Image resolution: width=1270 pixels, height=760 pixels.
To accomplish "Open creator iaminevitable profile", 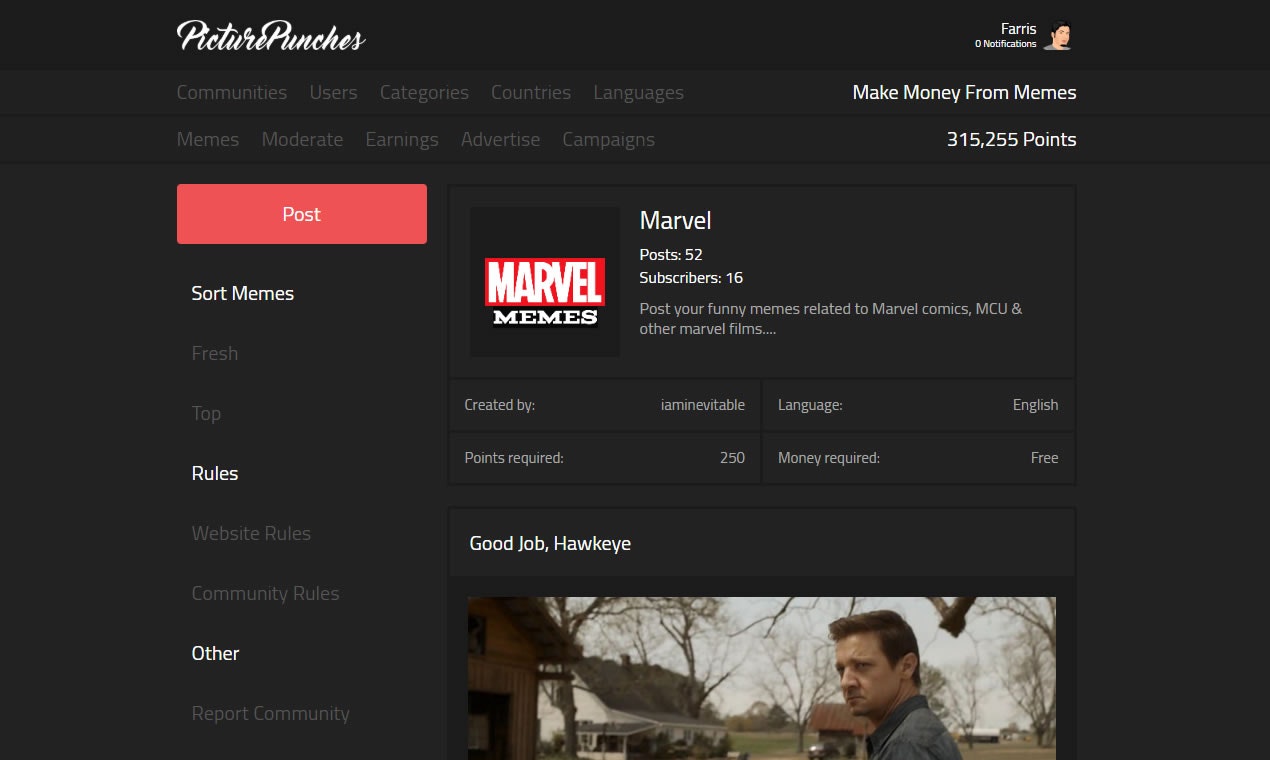I will point(702,405).
